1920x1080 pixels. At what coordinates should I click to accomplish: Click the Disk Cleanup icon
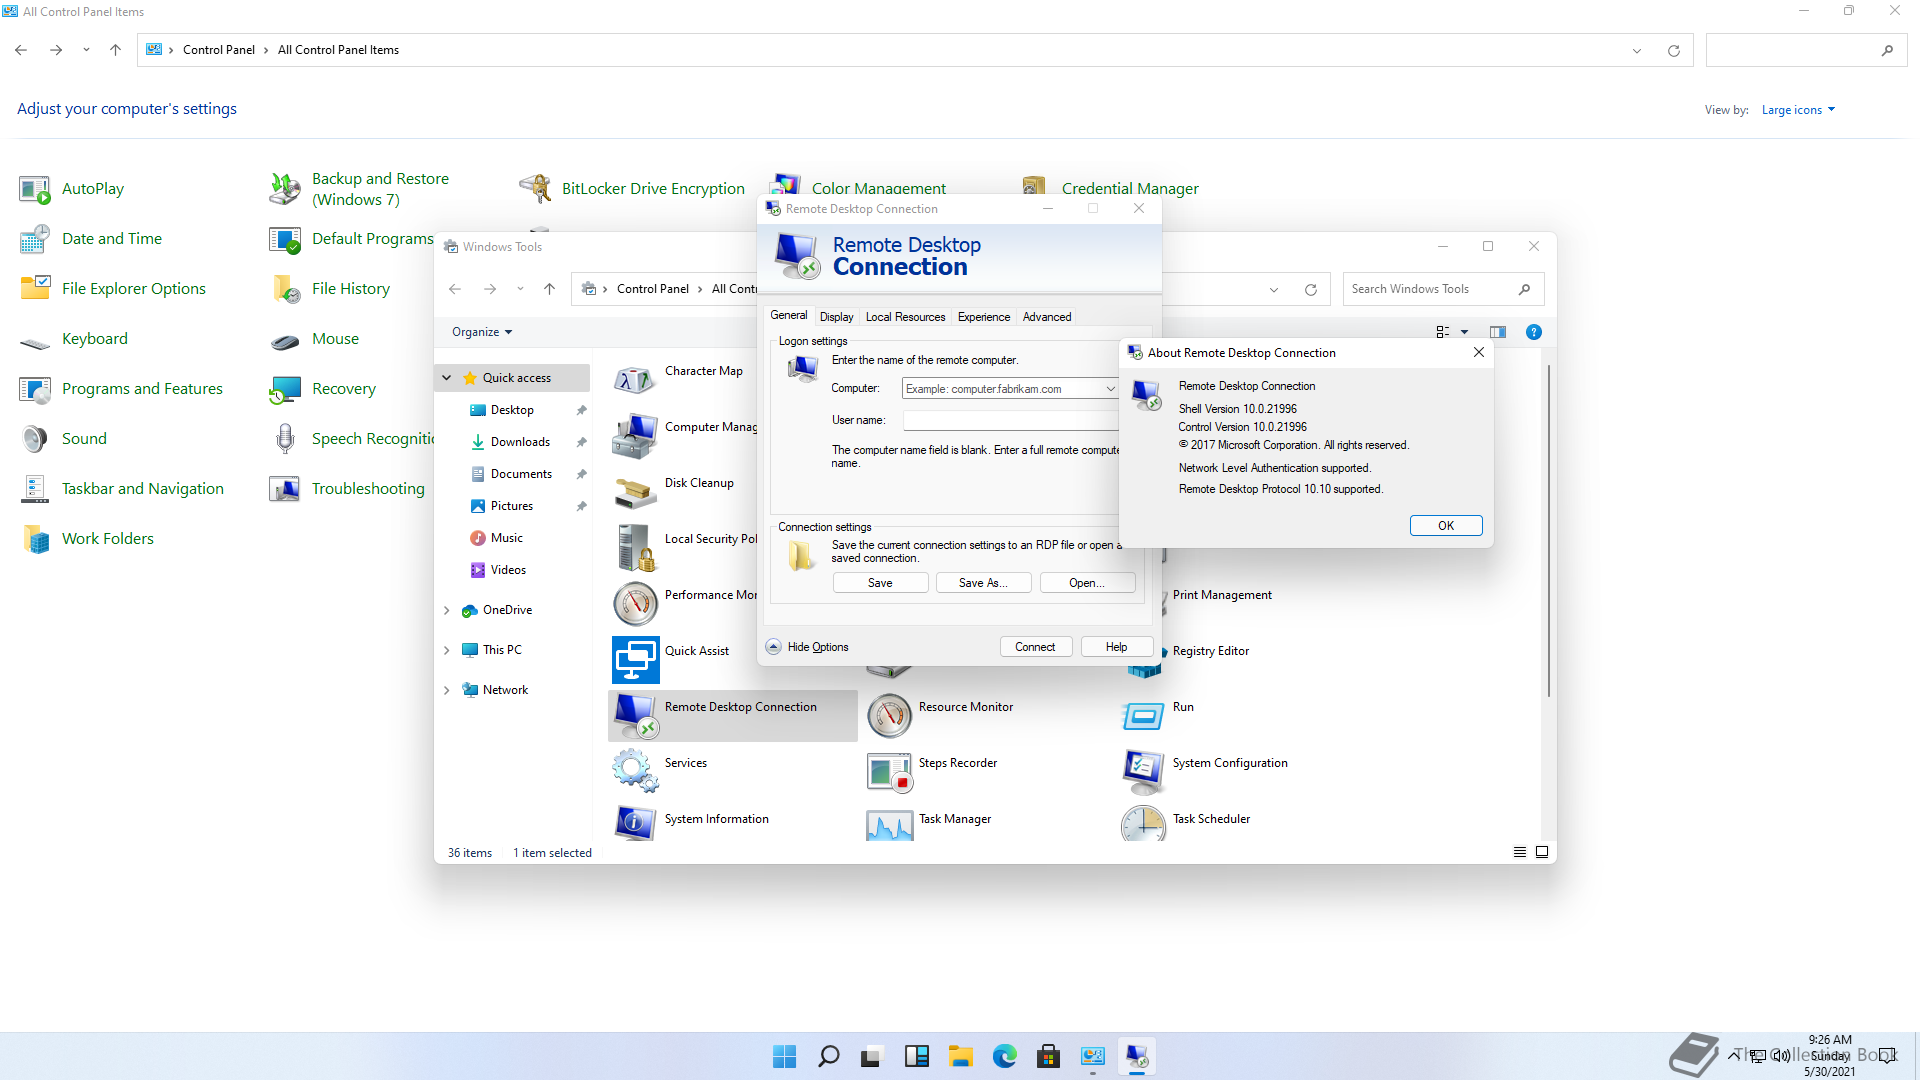coord(635,490)
